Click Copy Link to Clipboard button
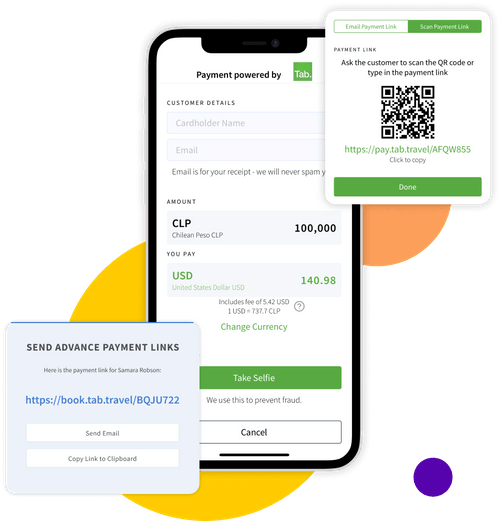Viewport: 500px width, 521px height. [102, 458]
